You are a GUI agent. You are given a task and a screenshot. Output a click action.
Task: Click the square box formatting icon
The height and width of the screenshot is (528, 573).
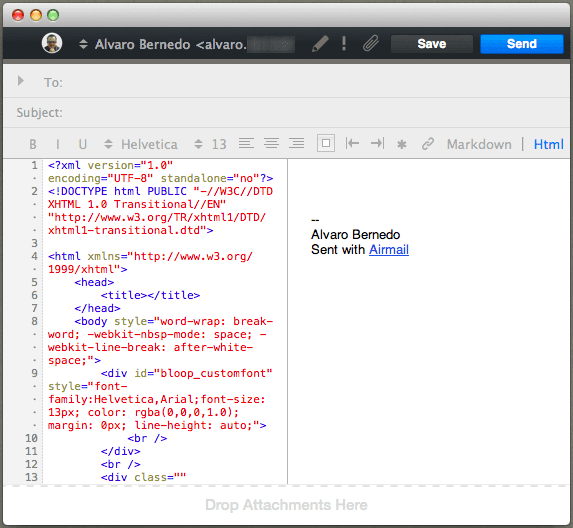click(326, 143)
